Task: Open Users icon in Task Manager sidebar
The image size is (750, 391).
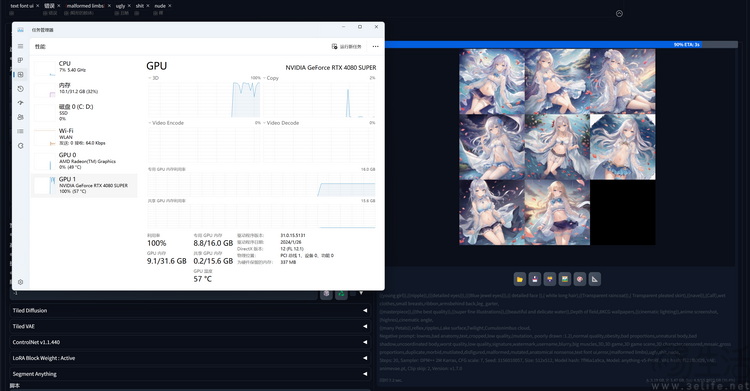Action: [20, 117]
